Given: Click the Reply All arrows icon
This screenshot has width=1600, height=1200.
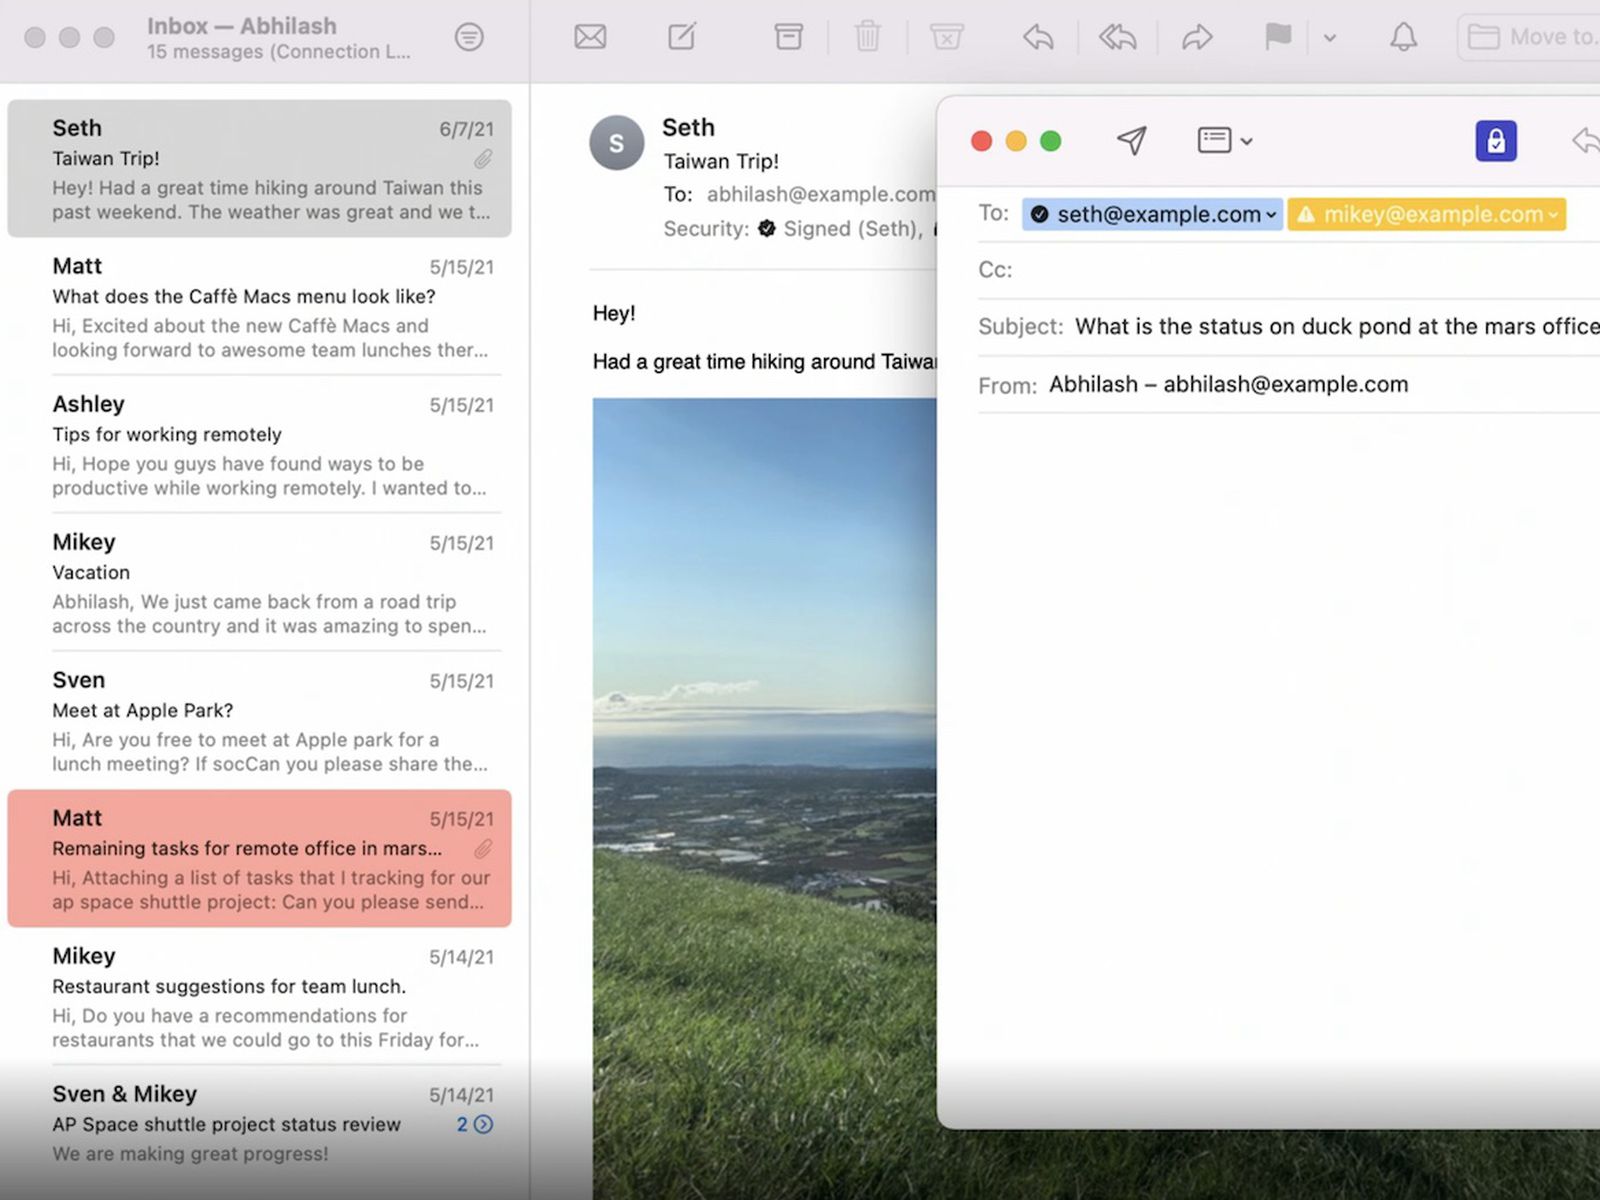Looking at the screenshot, I should (1117, 38).
